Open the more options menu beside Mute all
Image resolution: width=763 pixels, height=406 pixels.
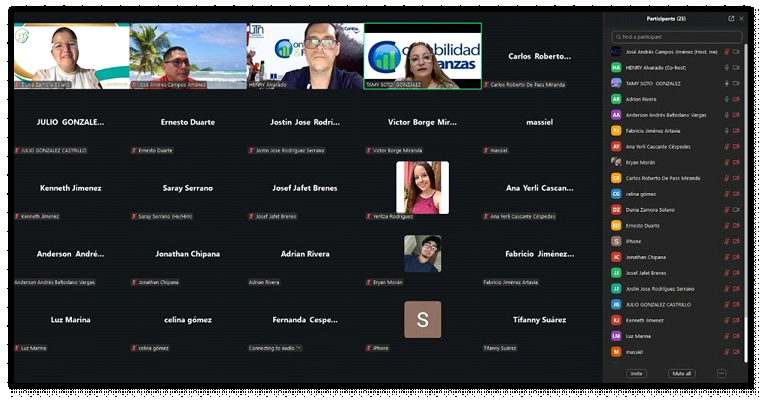click(x=720, y=373)
